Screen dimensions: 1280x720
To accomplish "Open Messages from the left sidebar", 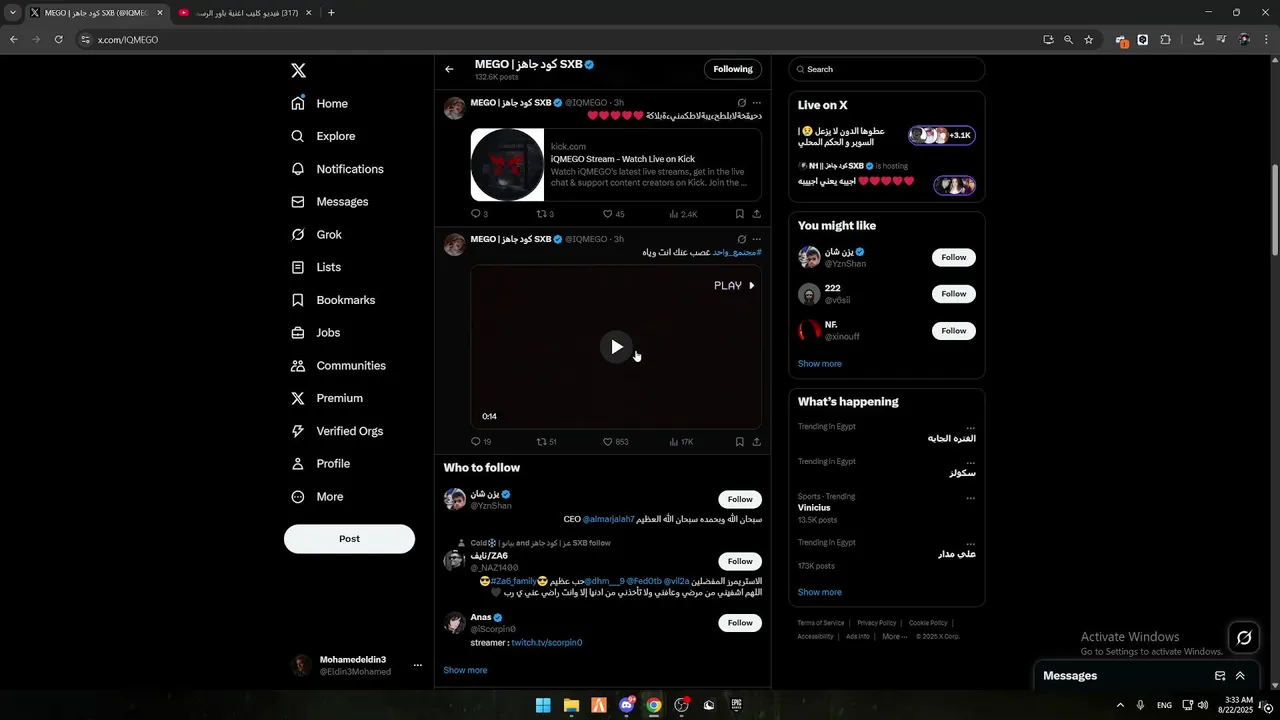I will pos(330,202).
